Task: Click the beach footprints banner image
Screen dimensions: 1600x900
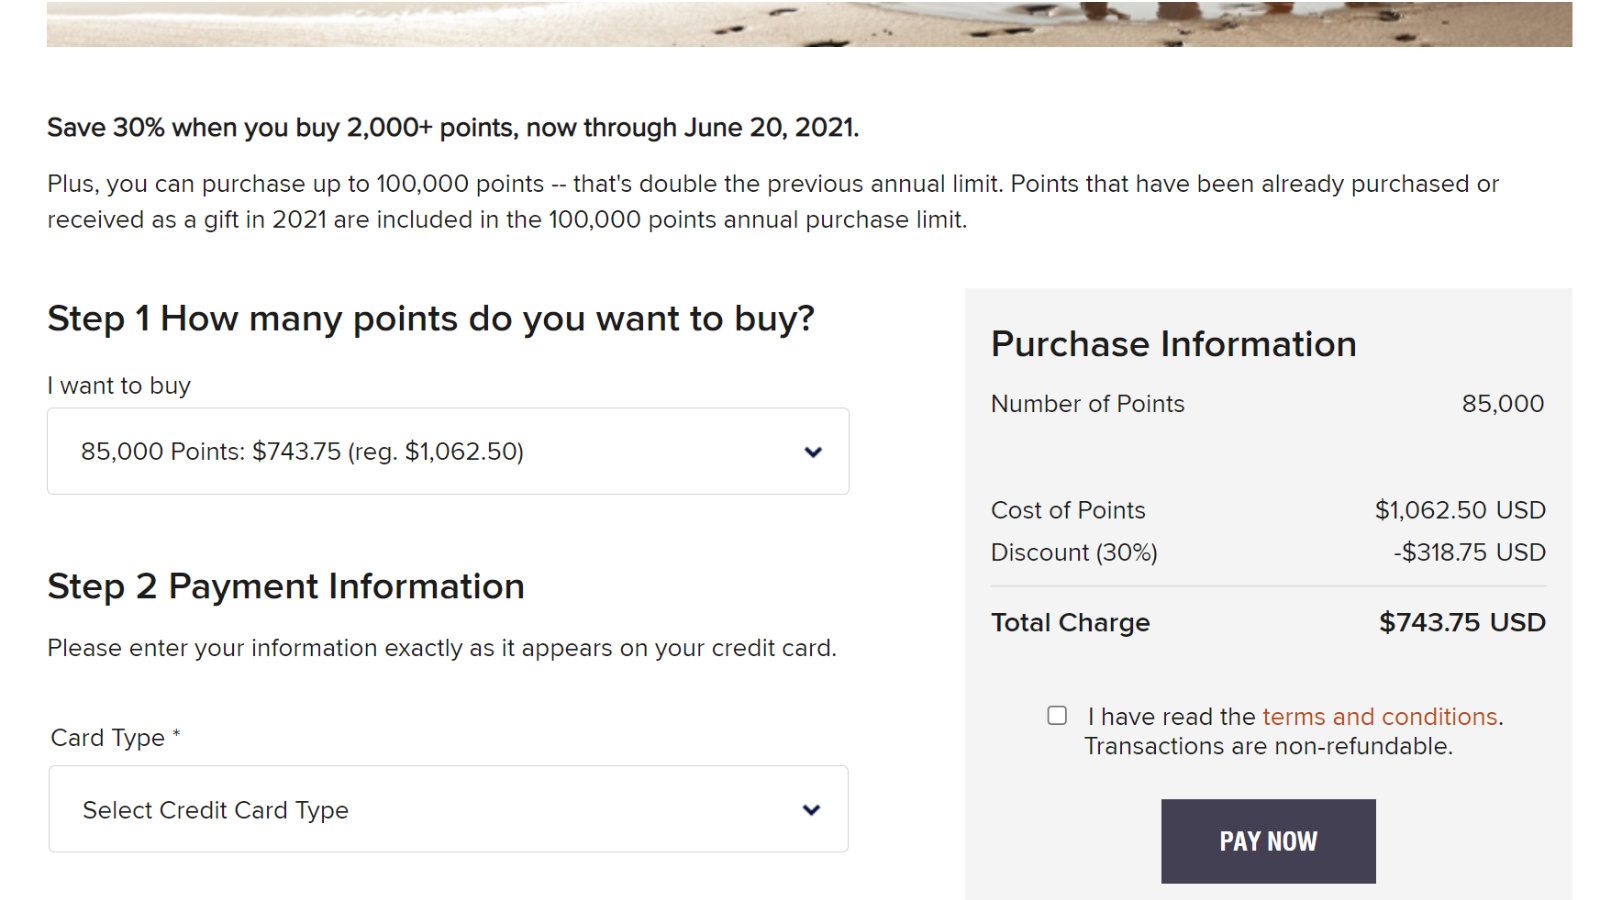Action: coord(809,24)
